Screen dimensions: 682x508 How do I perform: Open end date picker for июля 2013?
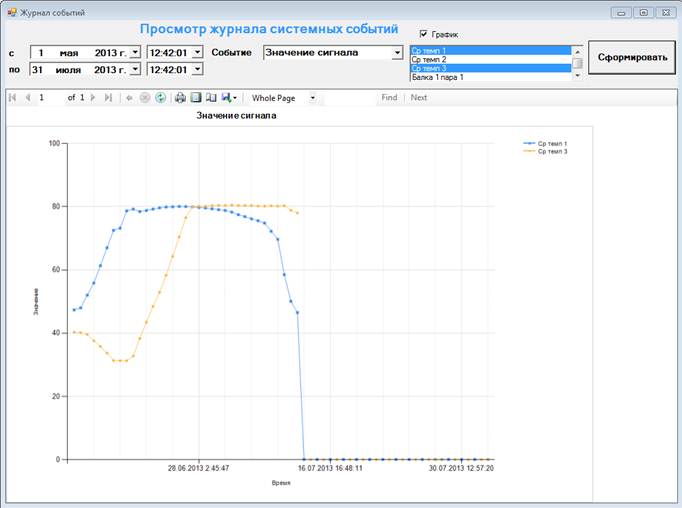coord(136,69)
